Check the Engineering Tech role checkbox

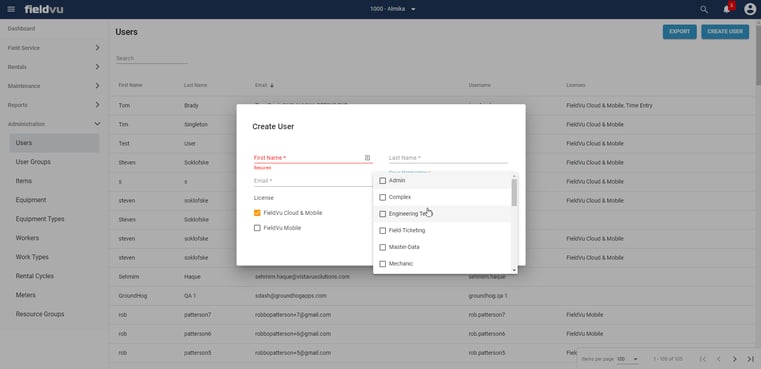click(382, 214)
